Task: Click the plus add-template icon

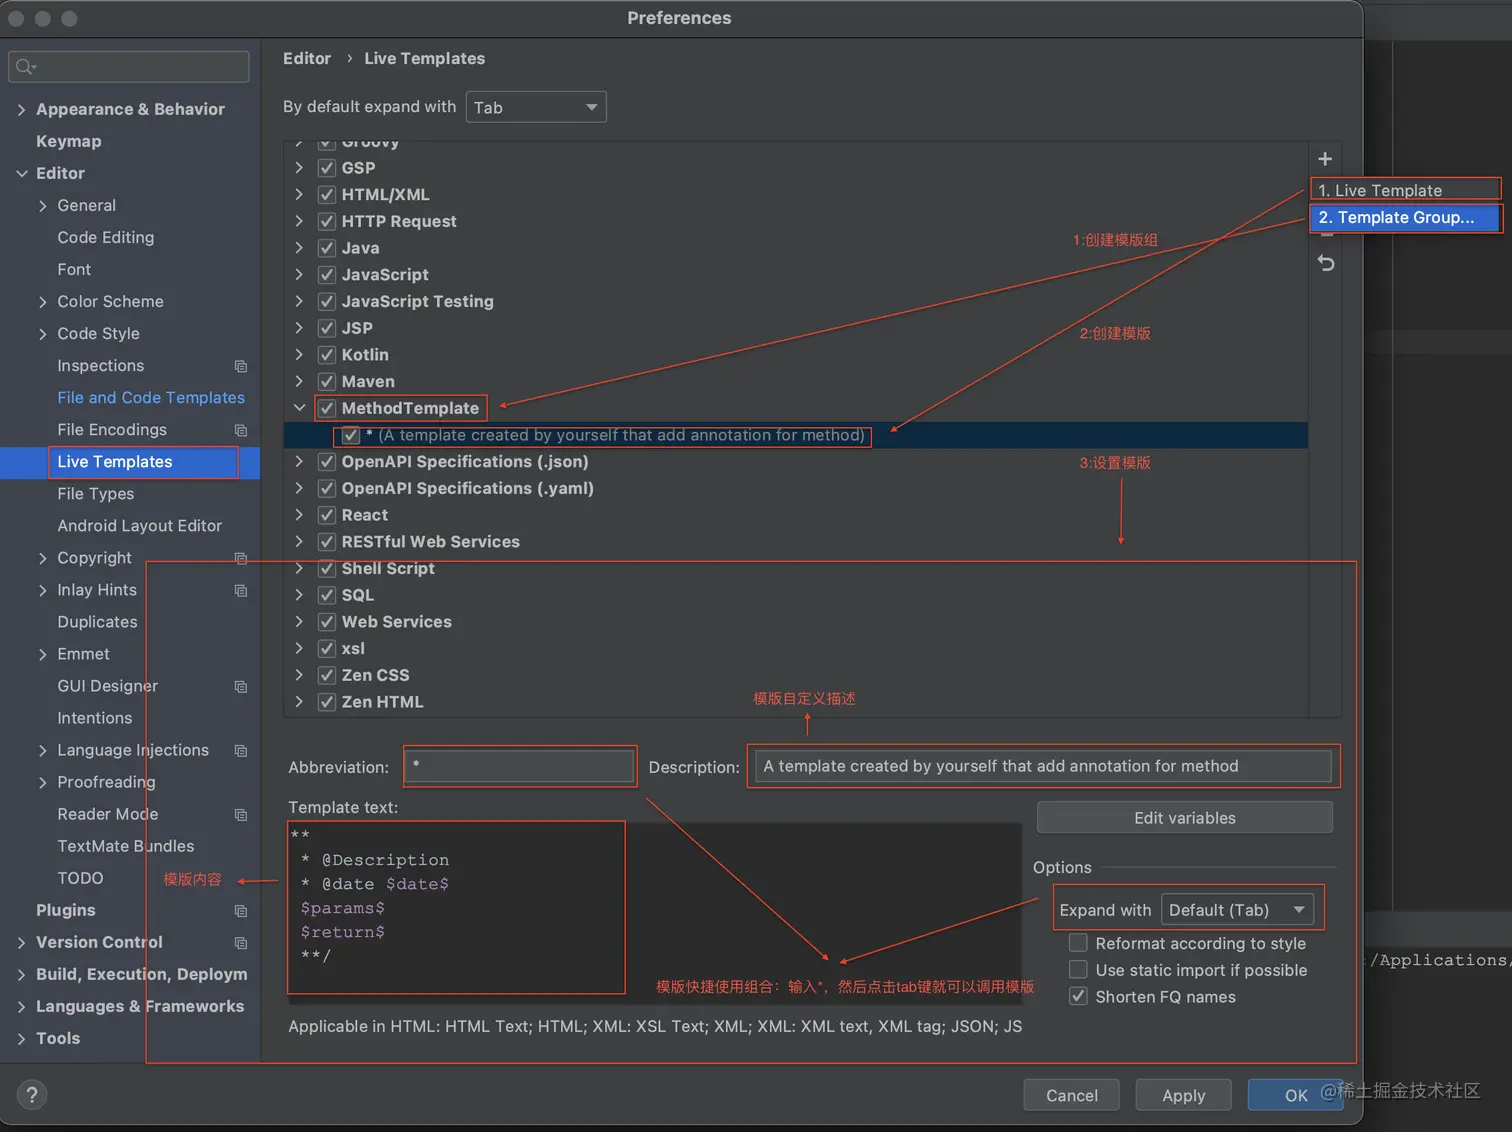Action: pyautogui.click(x=1325, y=159)
